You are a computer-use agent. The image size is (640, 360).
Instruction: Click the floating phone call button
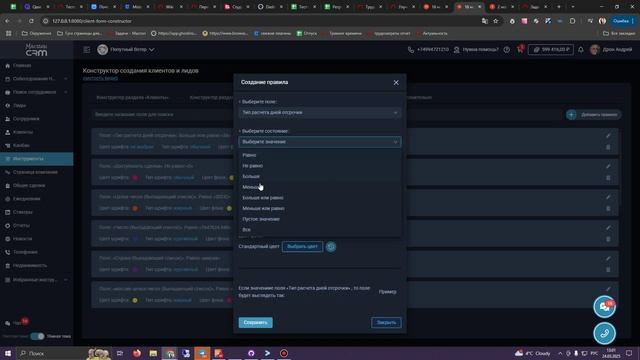pos(604,333)
